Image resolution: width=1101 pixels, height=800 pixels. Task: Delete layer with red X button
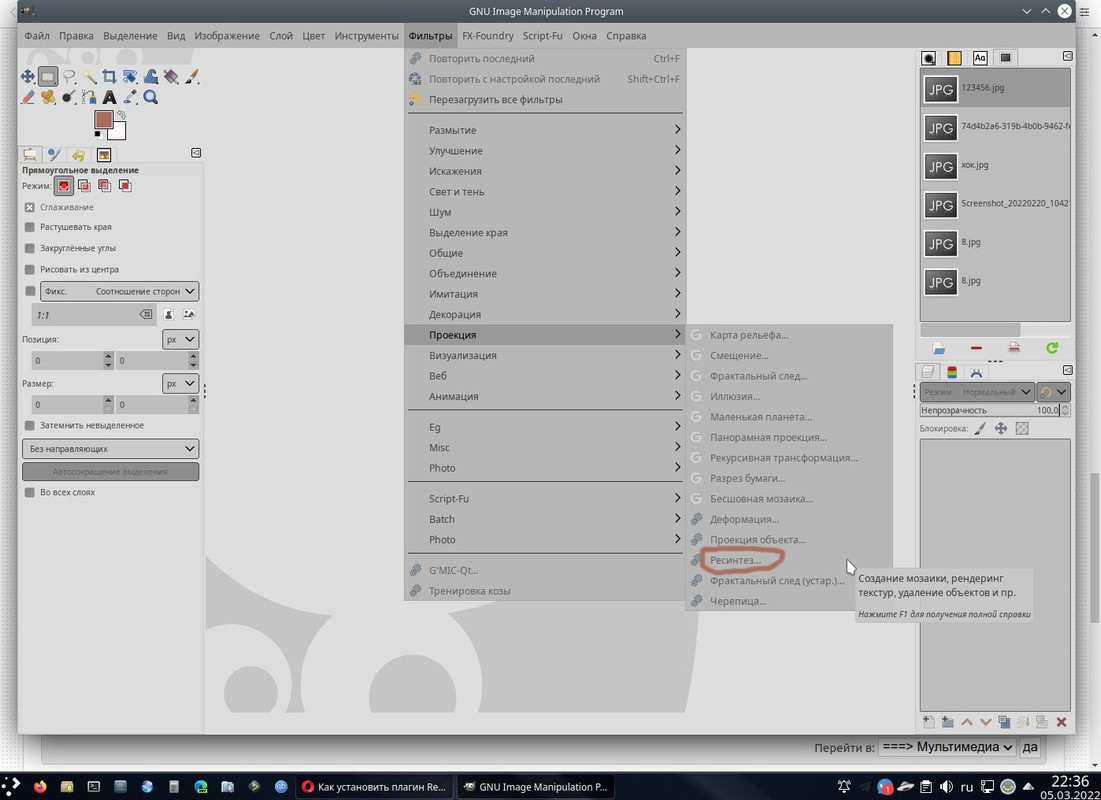[x=1061, y=722]
